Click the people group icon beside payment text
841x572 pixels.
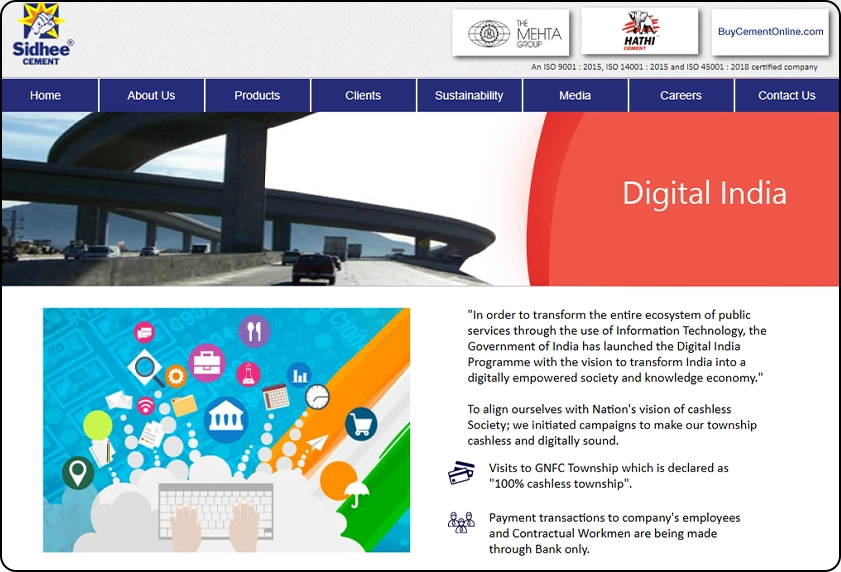point(461,523)
